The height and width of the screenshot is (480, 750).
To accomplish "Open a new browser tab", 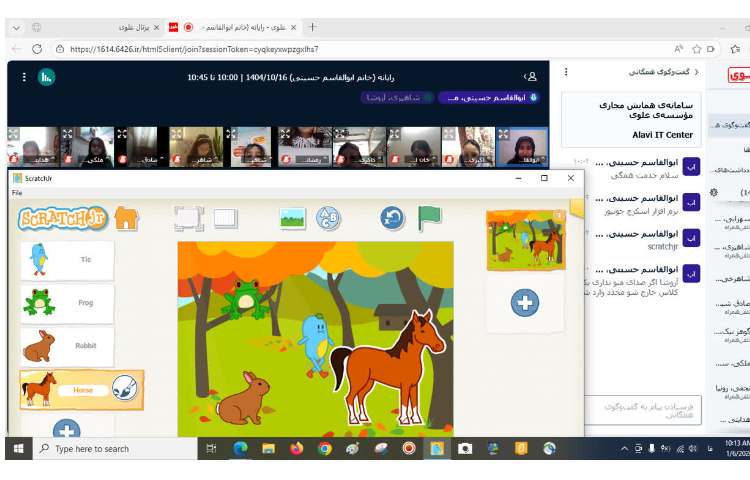I will (312, 27).
